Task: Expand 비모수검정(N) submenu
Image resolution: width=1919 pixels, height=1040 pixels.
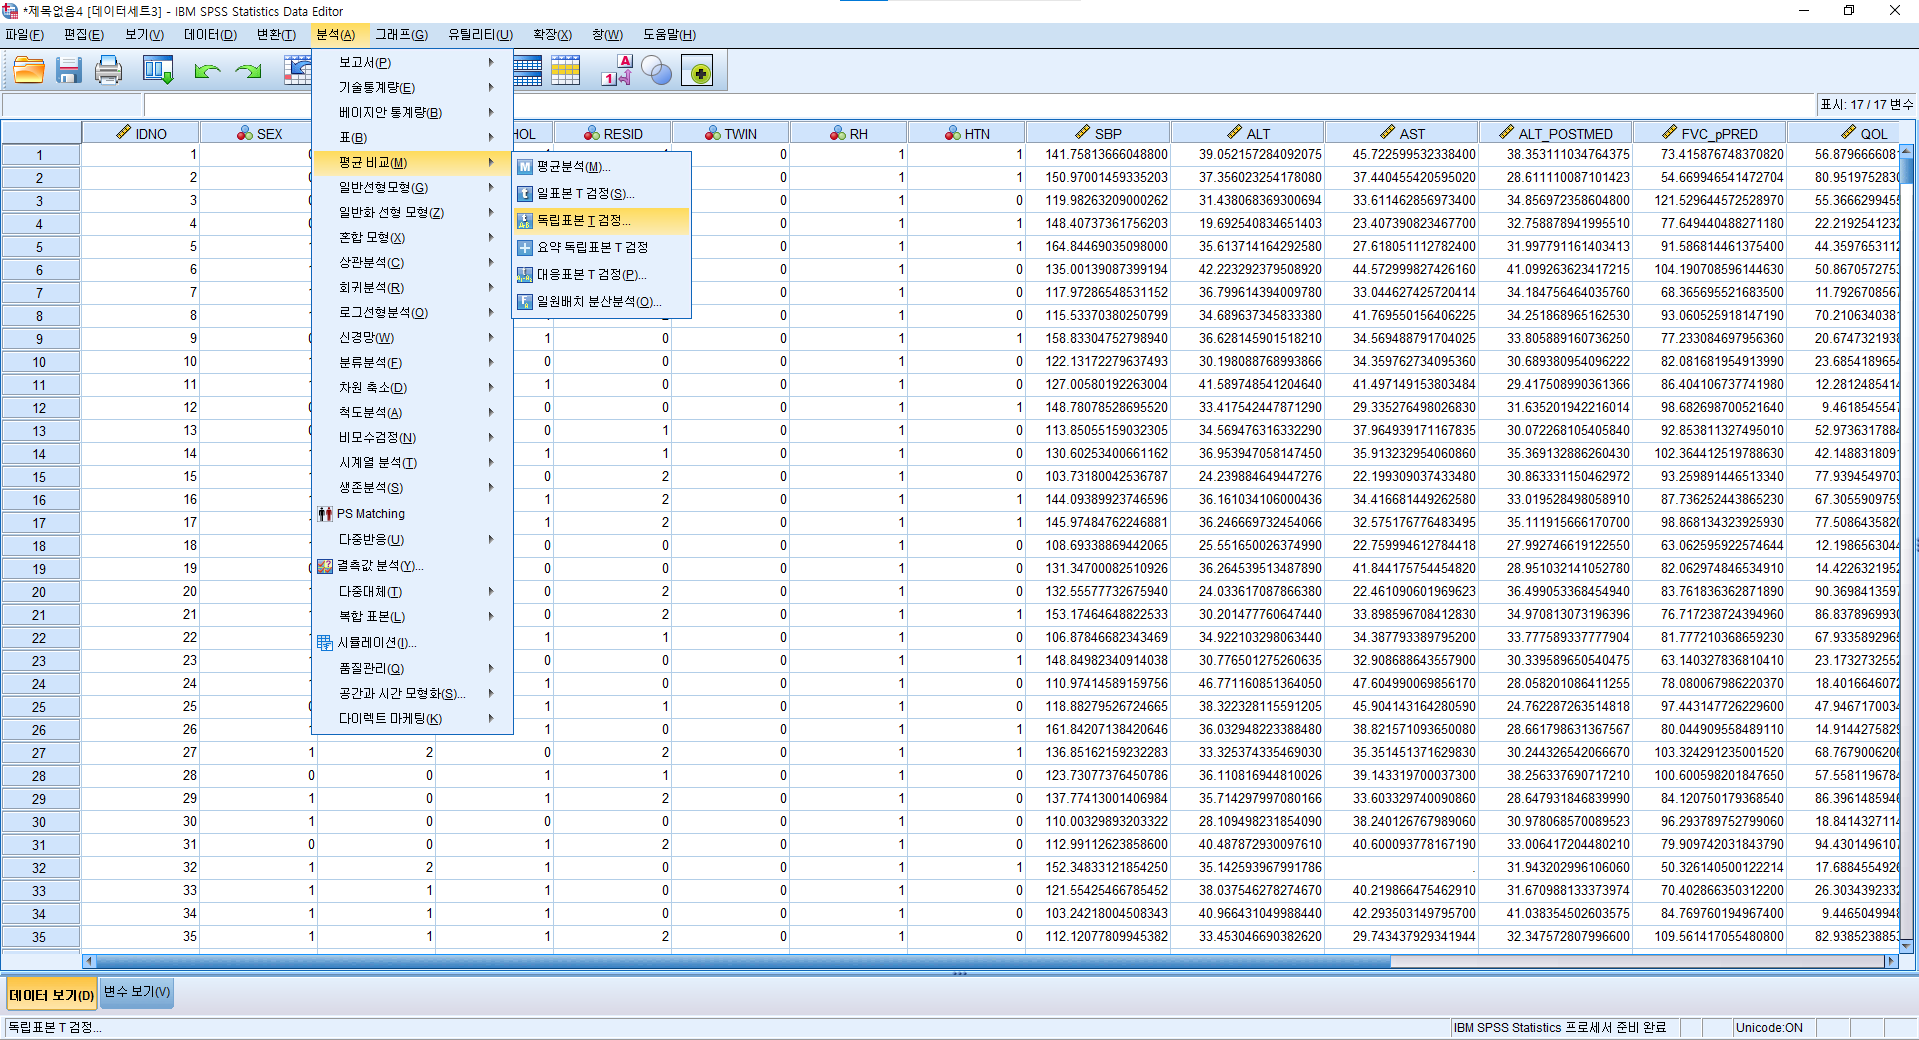Action: point(412,438)
